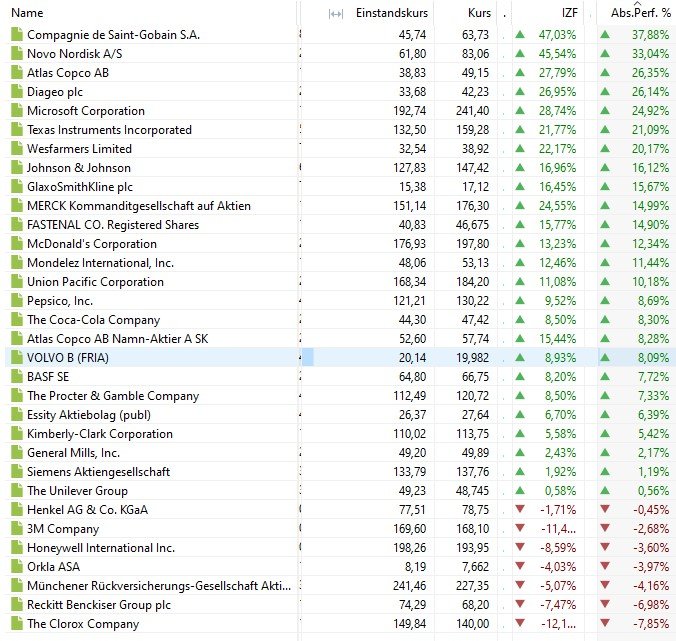Click Mondelez Abs.Perf. value 11,44%
The height and width of the screenshot is (641, 676).
pyautogui.click(x=651, y=263)
